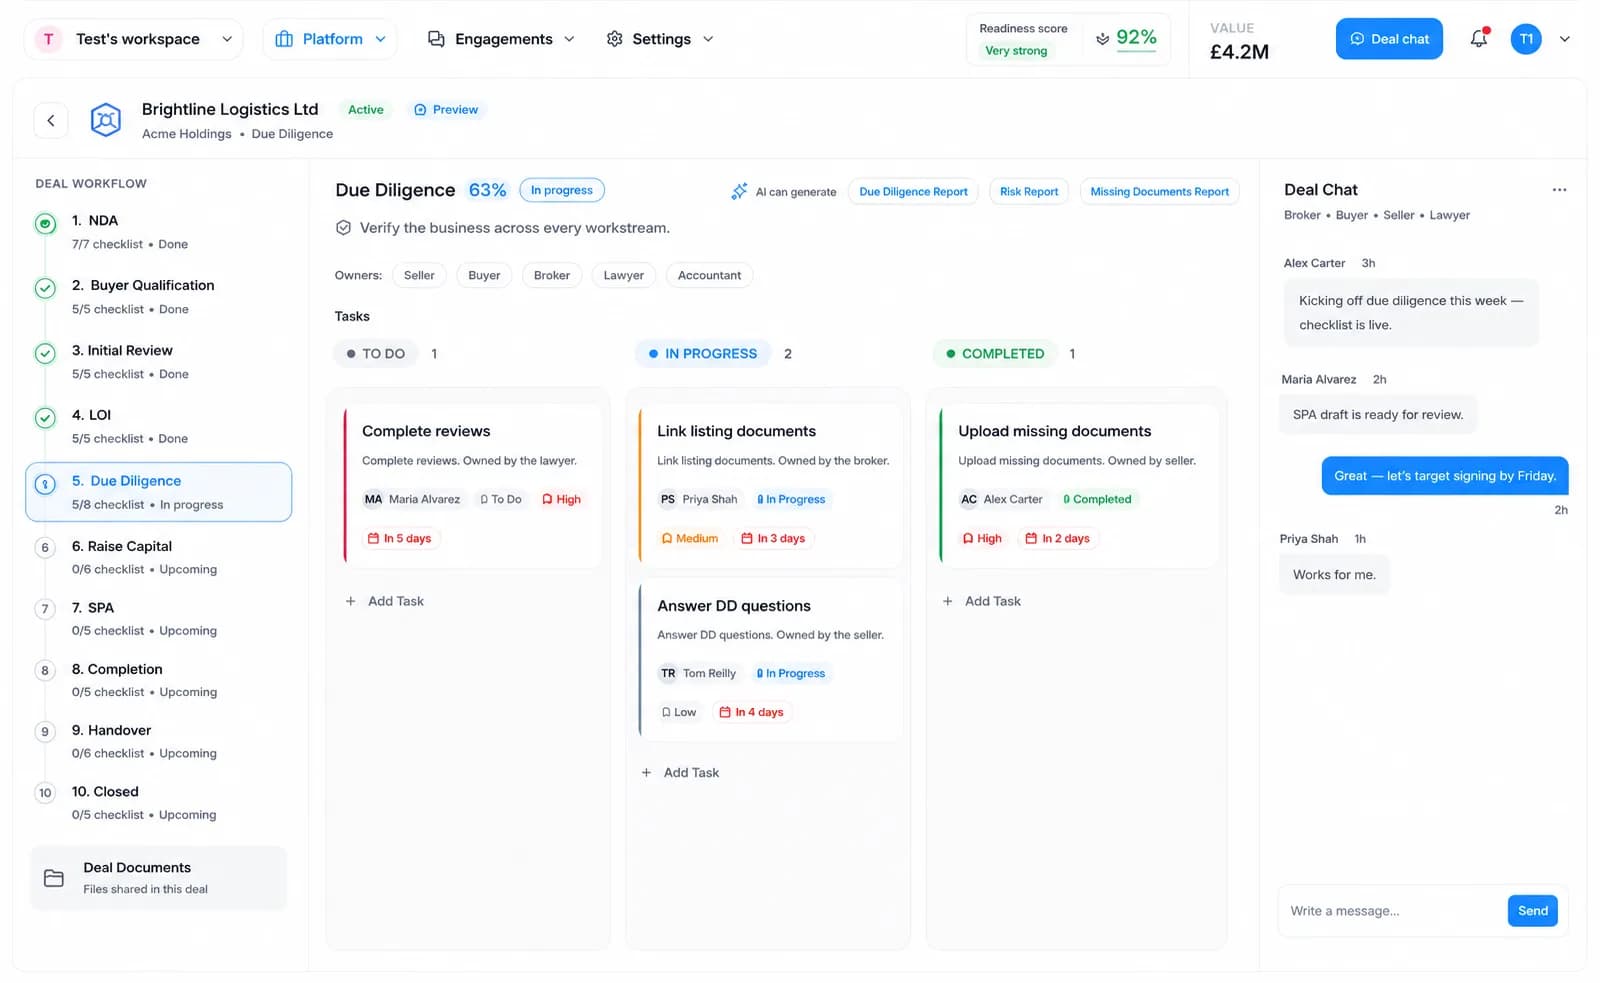The height and width of the screenshot is (983, 1600).
Task: Click the Medium priority tag
Action: point(689,538)
